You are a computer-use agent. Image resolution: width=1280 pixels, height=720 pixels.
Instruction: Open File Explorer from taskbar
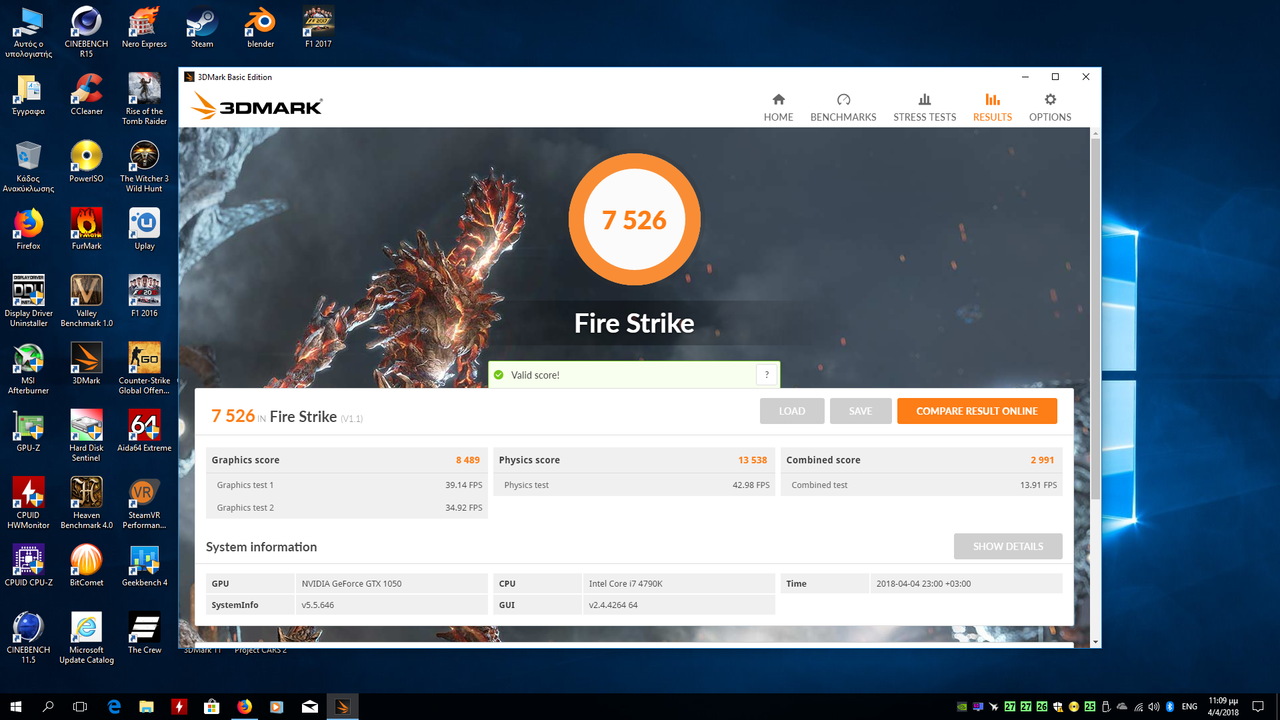pos(146,706)
